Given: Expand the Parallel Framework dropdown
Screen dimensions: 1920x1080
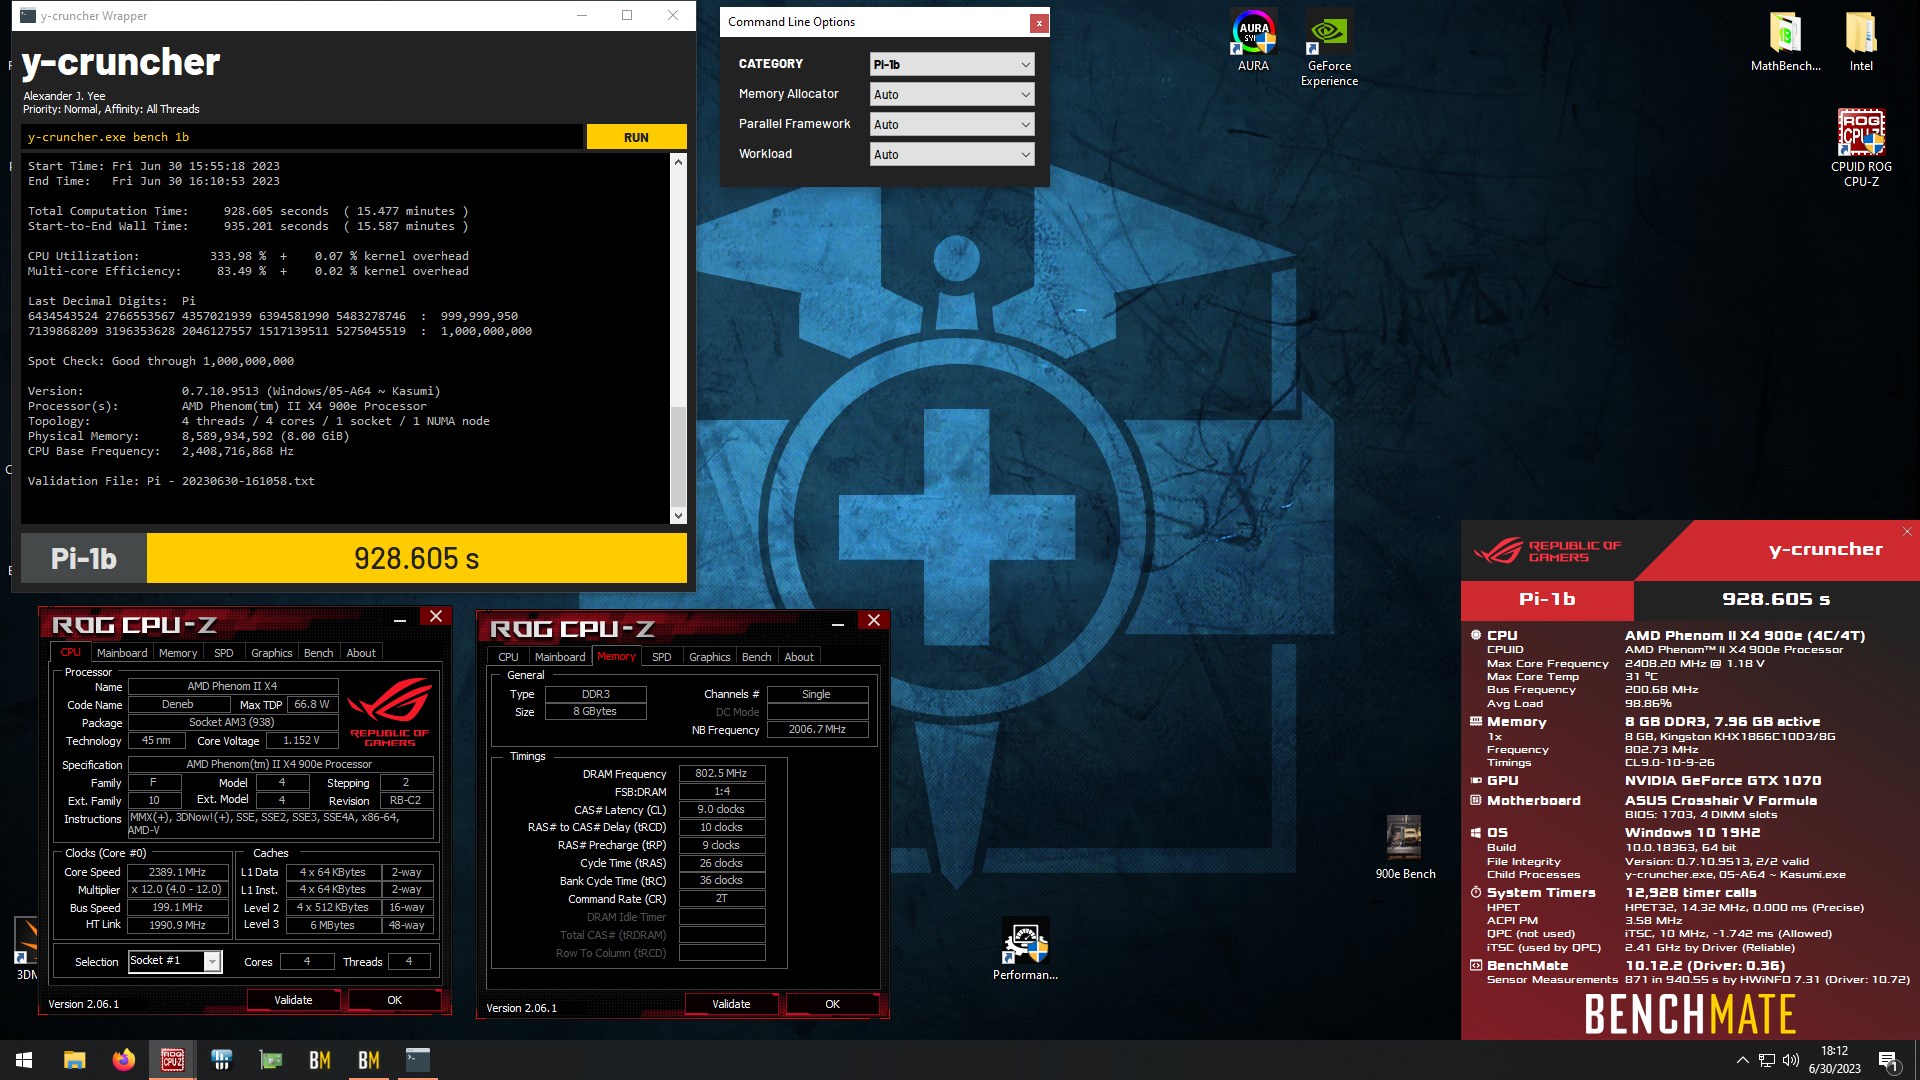Looking at the screenshot, I should (951, 124).
